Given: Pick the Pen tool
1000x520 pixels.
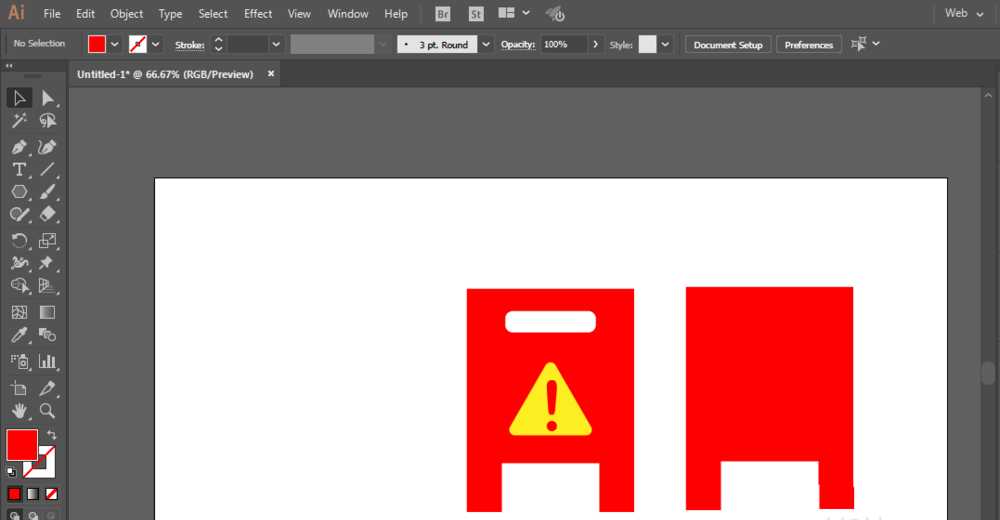Looking at the screenshot, I should 19,146.
